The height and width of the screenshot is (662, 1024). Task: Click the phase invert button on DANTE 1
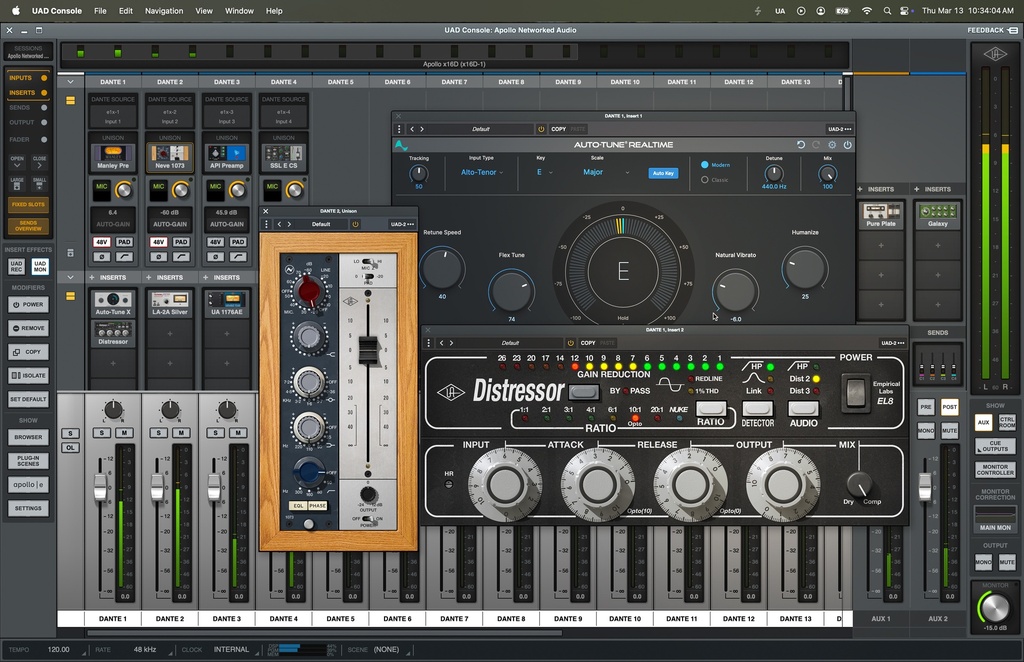click(x=101, y=257)
